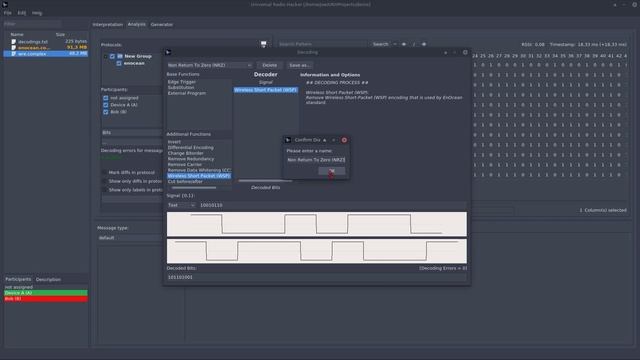Click the New Group folder icon
Image resolution: width=640 pixels, height=360 pixels.
(120, 56)
